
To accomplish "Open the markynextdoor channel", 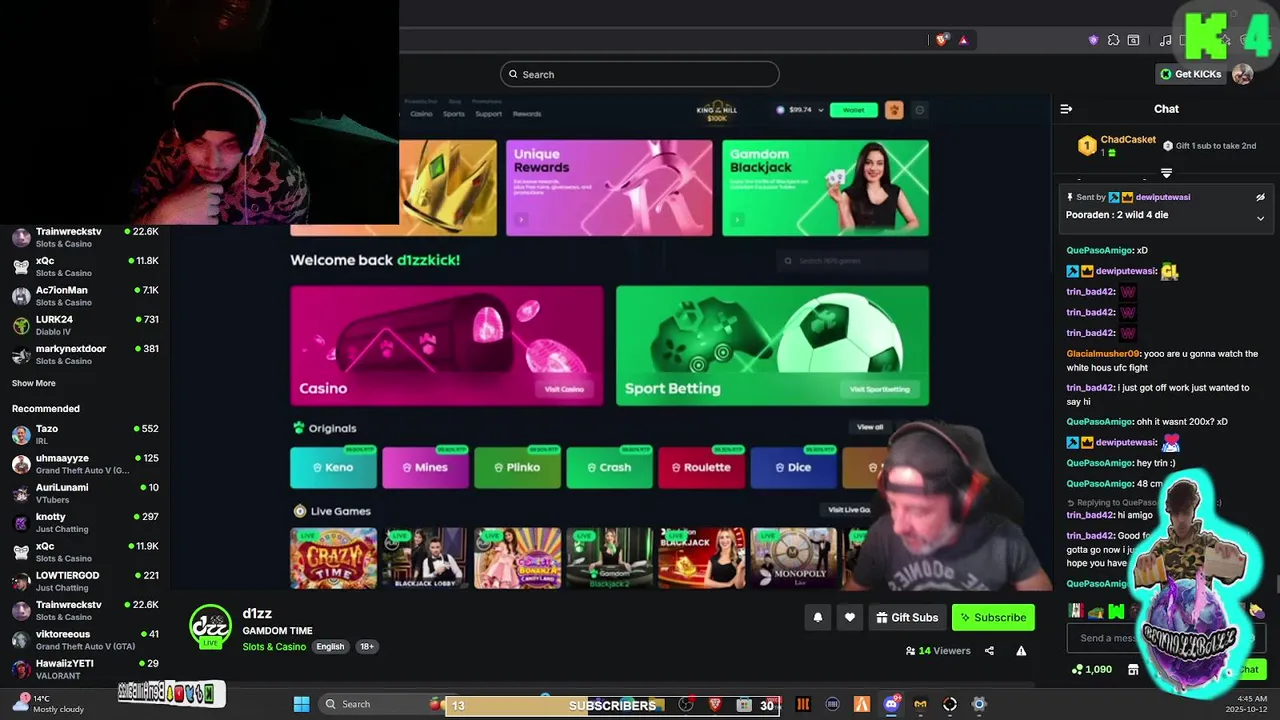I will point(85,354).
